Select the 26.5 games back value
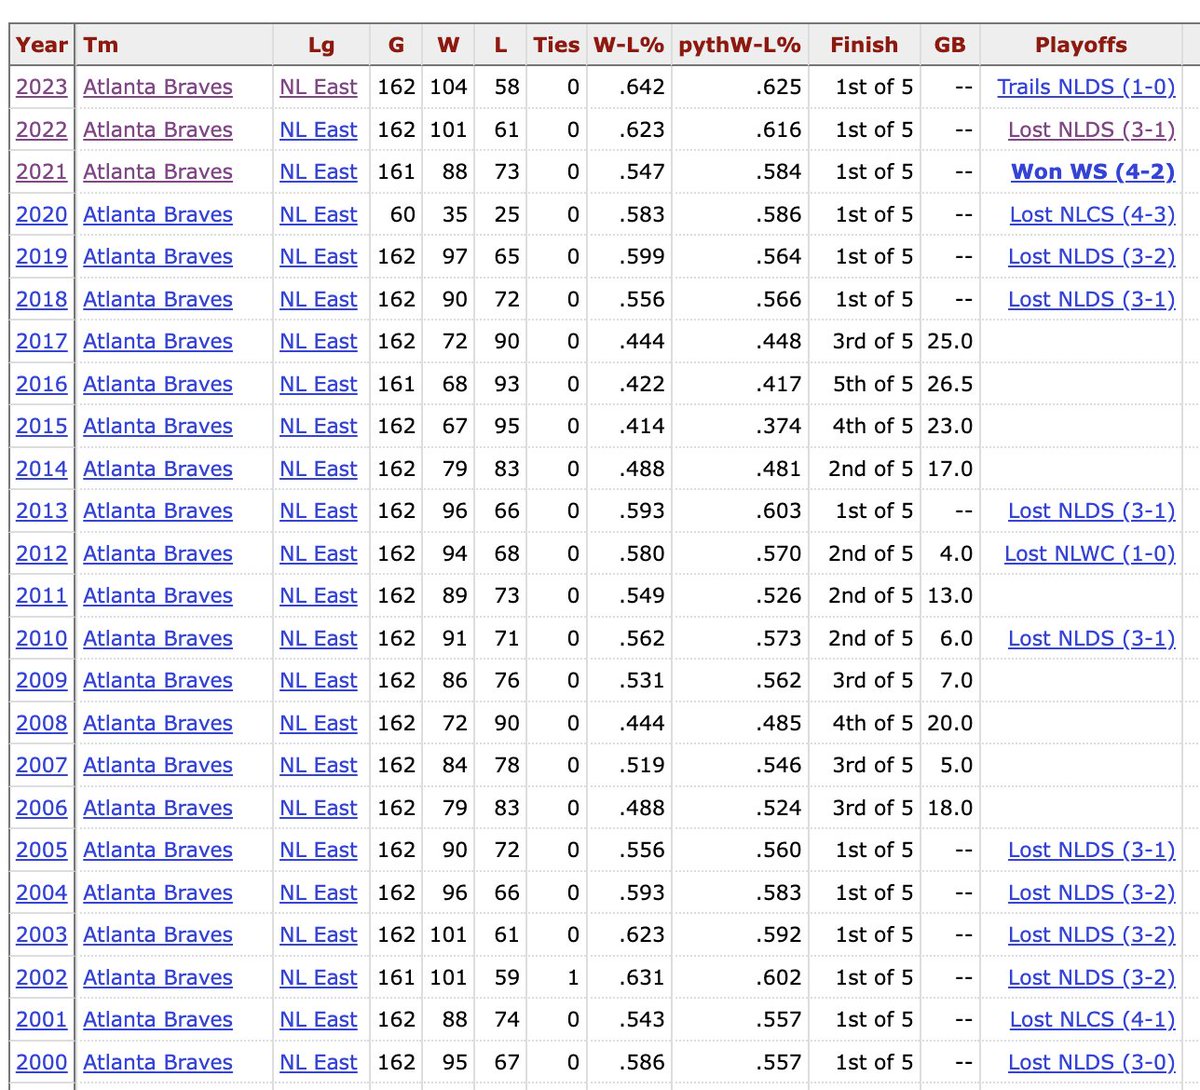 pos(950,384)
